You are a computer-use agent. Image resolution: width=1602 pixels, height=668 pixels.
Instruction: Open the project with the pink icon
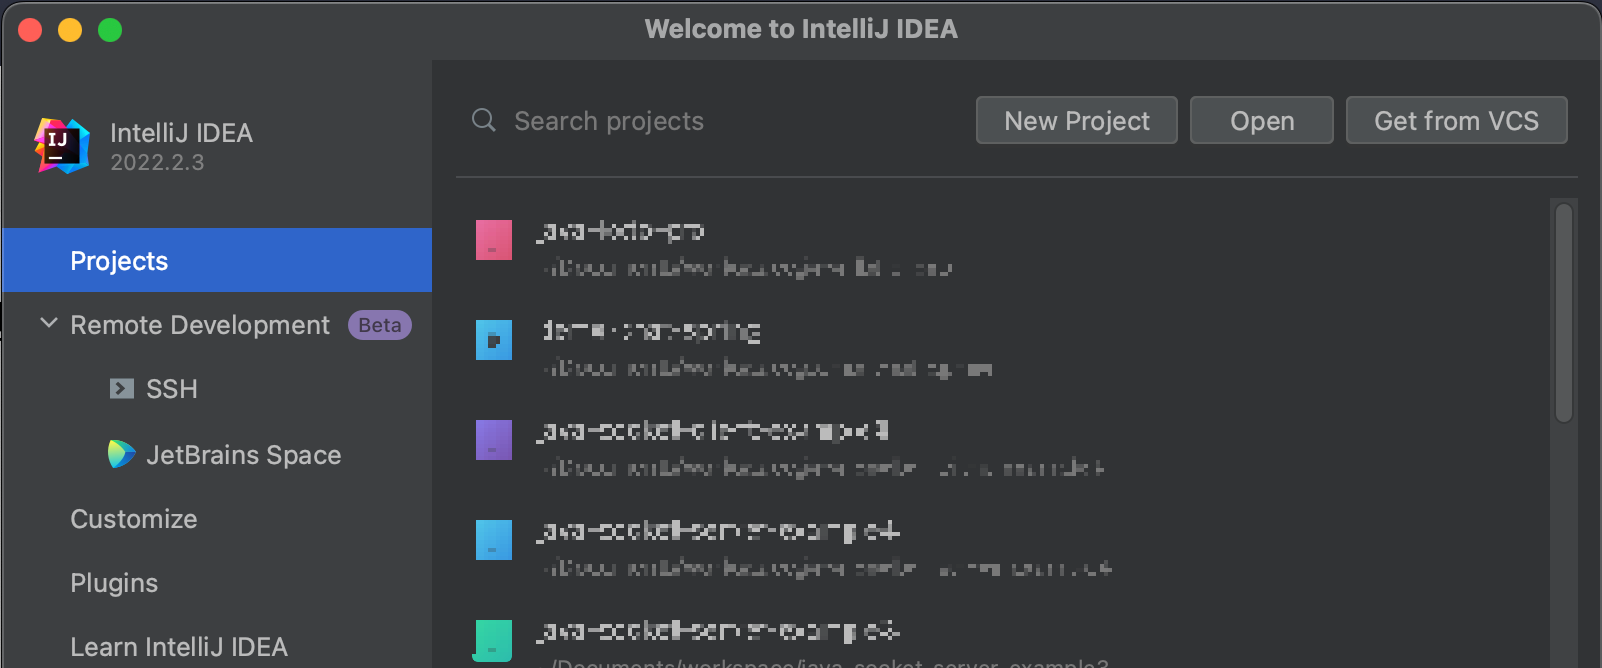pyautogui.click(x=494, y=240)
